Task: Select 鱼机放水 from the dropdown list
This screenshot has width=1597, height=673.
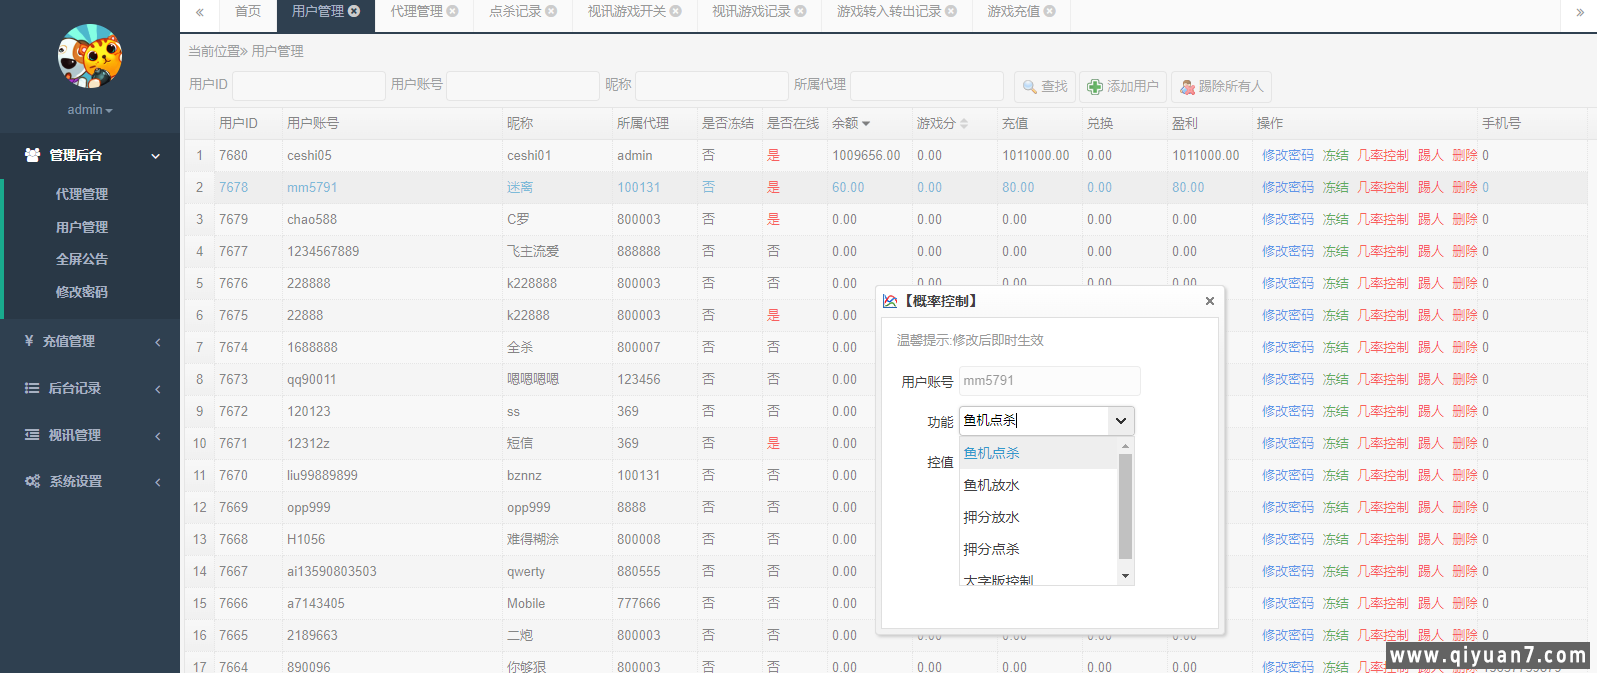Action: [991, 485]
